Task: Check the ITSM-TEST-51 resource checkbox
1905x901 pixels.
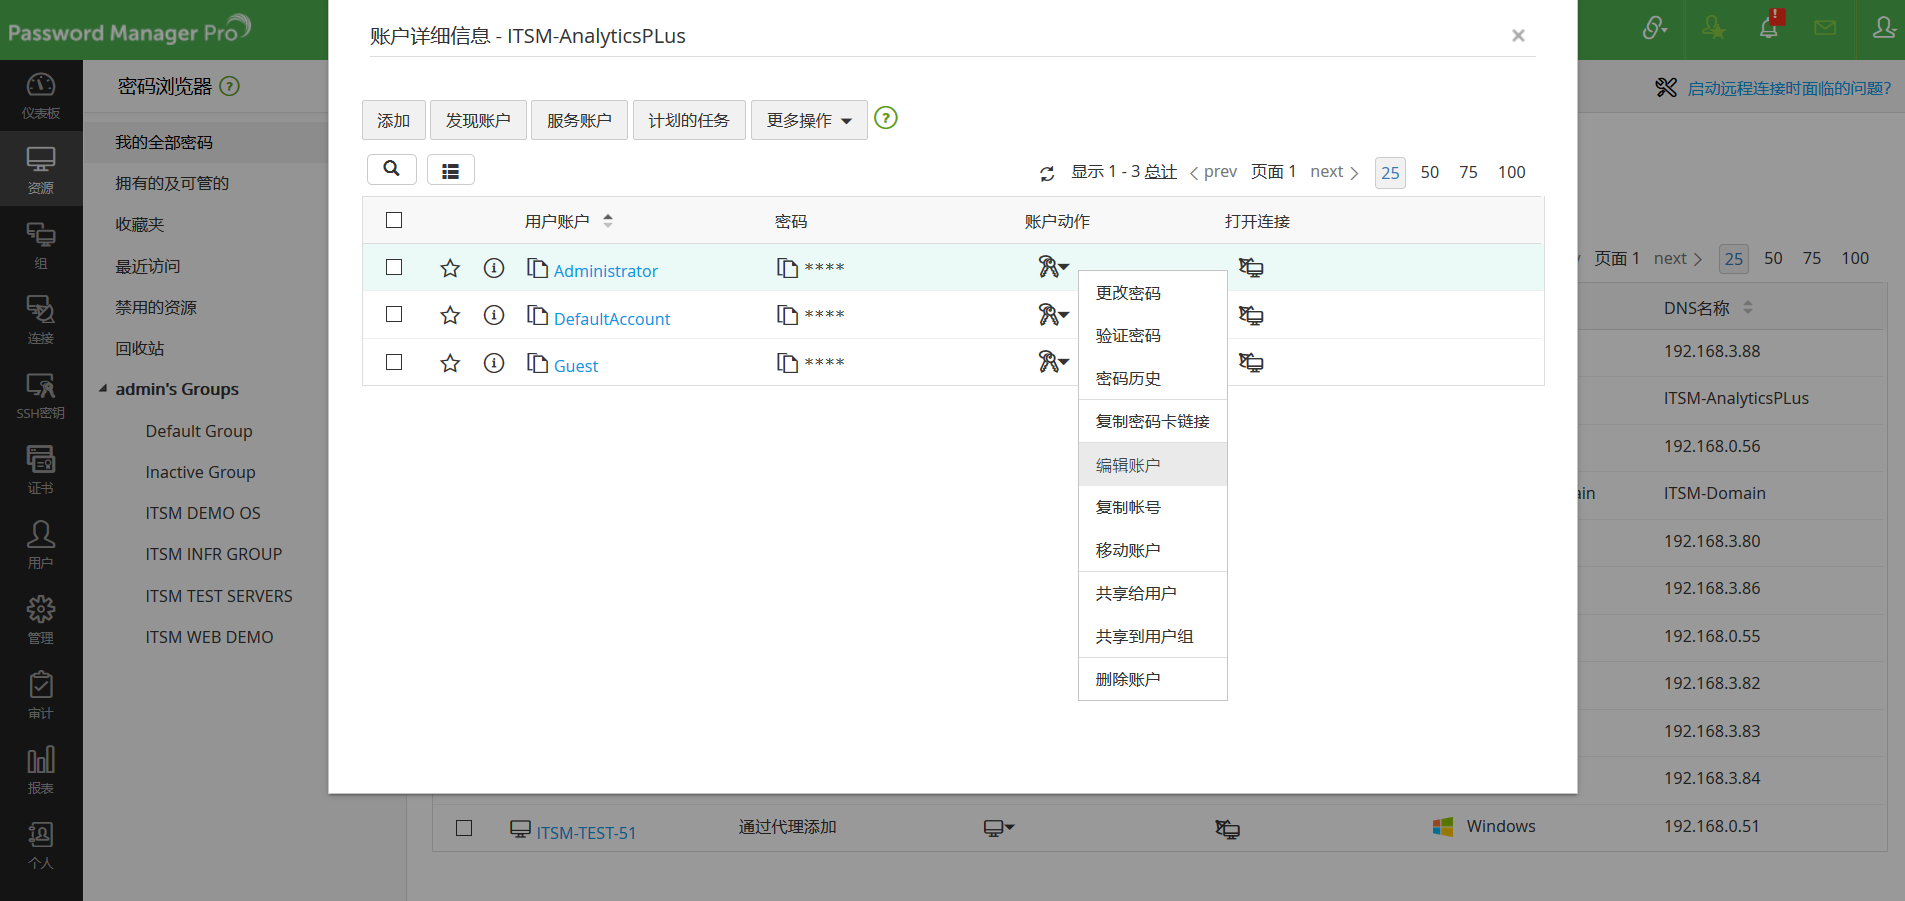Action: tap(464, 828)
